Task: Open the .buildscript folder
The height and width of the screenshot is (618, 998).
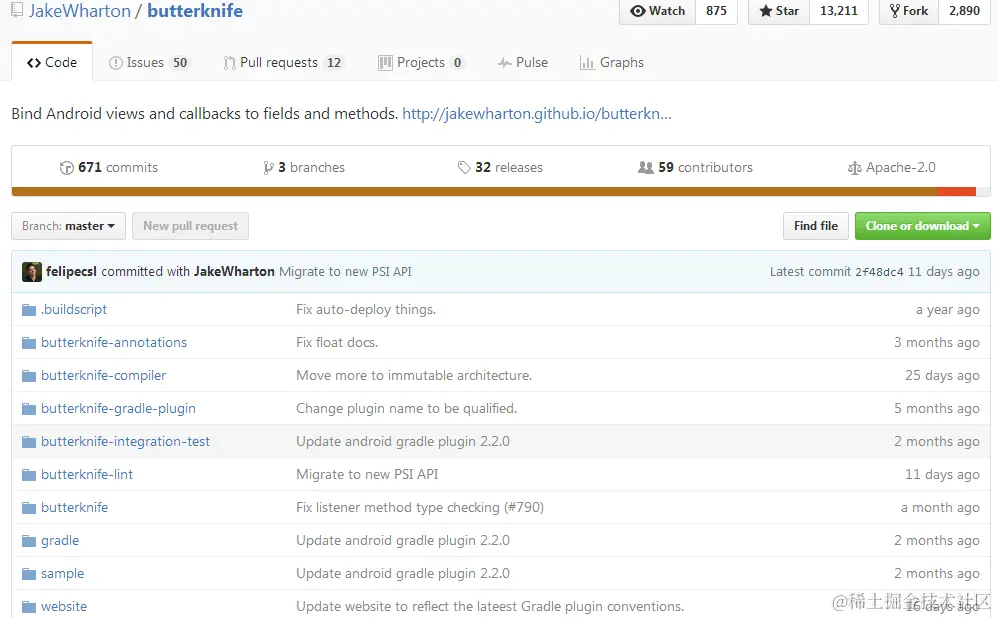Action: 74,310
